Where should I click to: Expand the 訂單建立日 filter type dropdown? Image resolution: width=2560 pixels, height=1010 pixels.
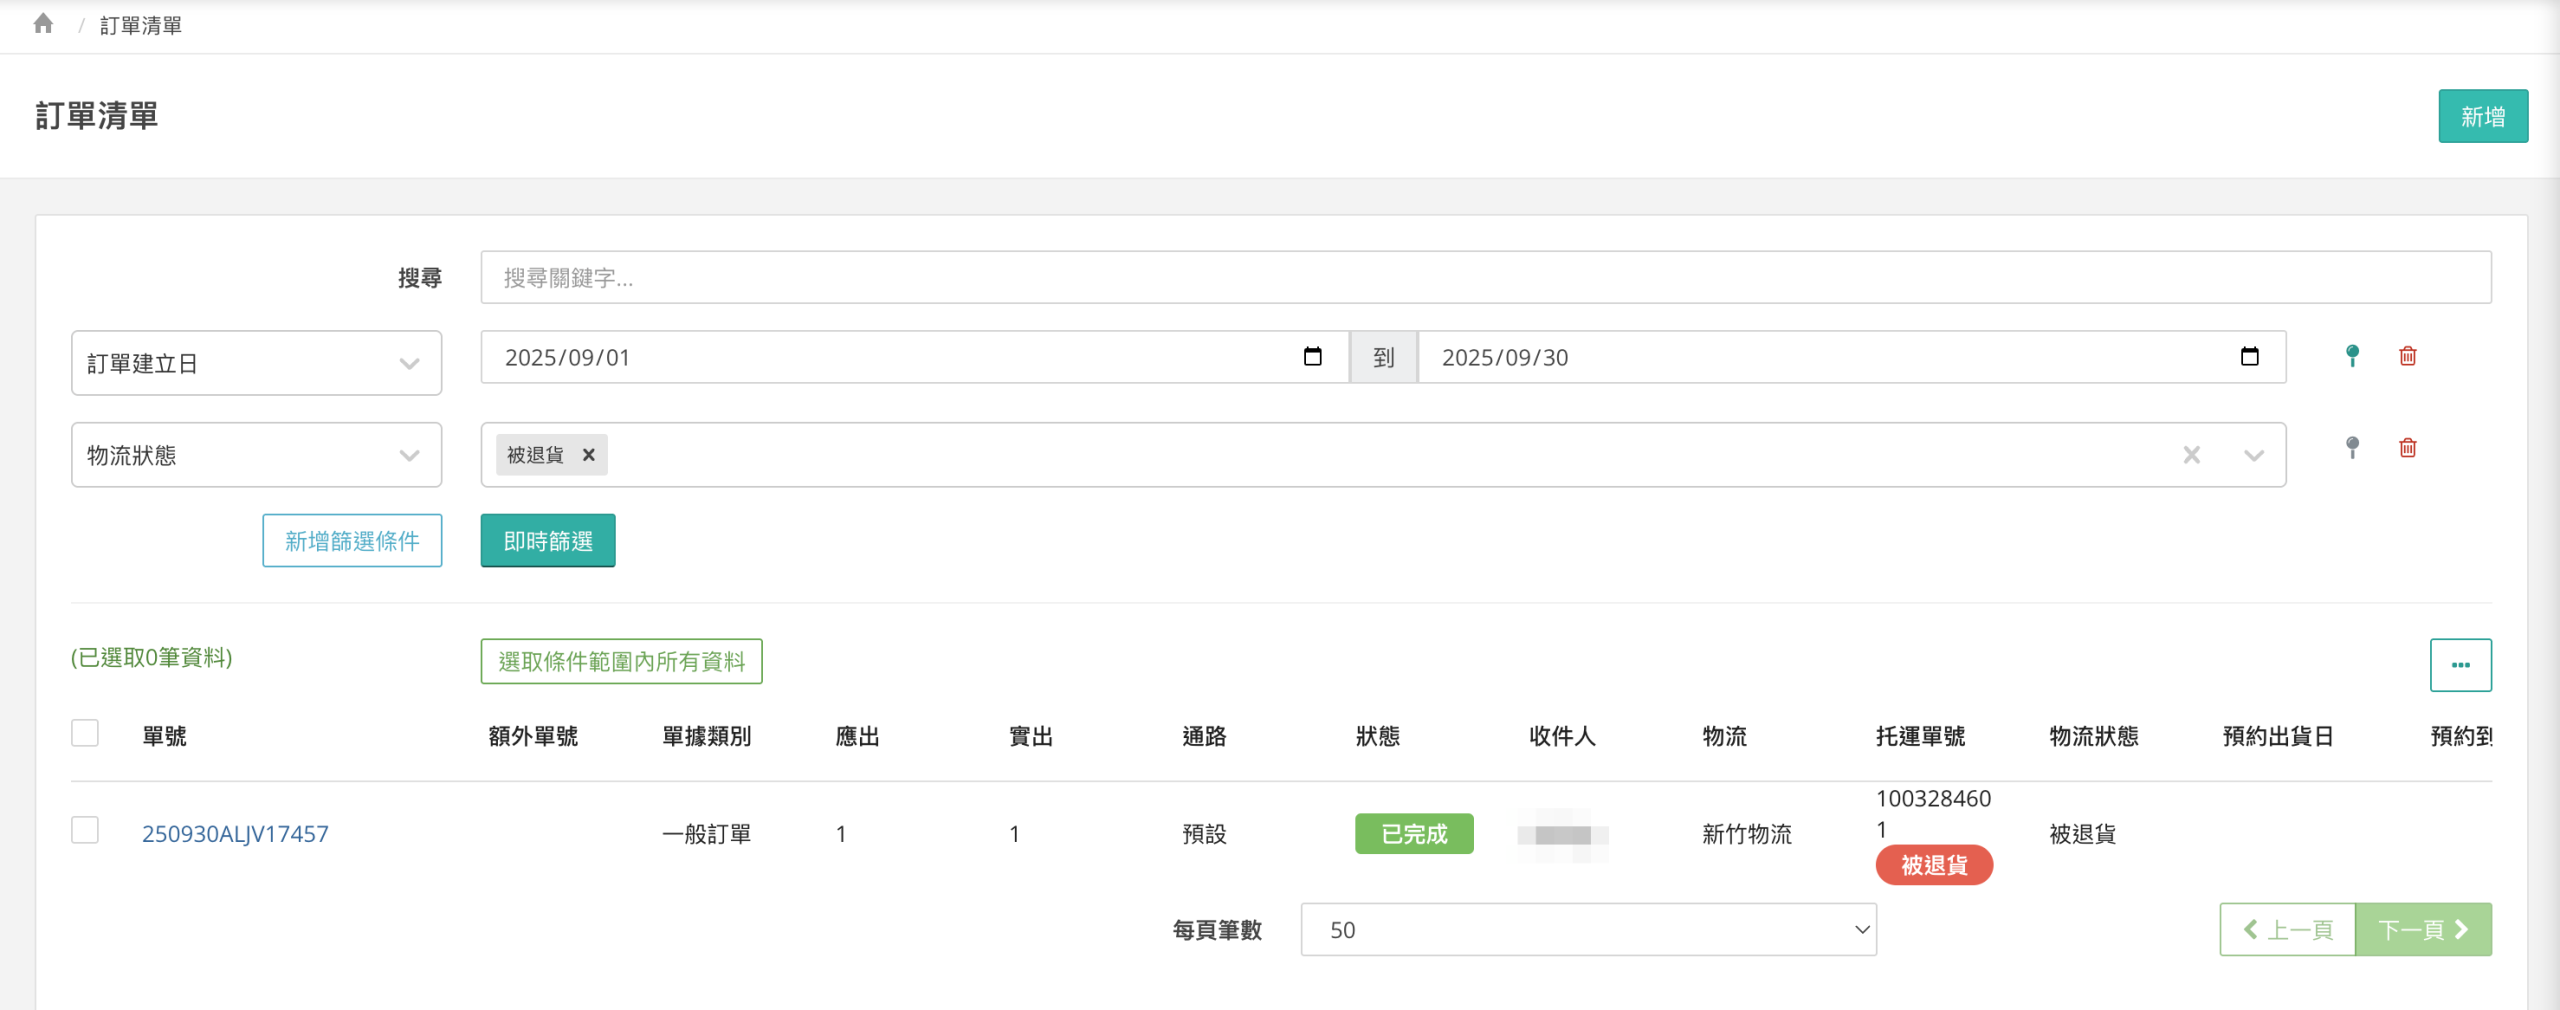[x=256, y=363]
